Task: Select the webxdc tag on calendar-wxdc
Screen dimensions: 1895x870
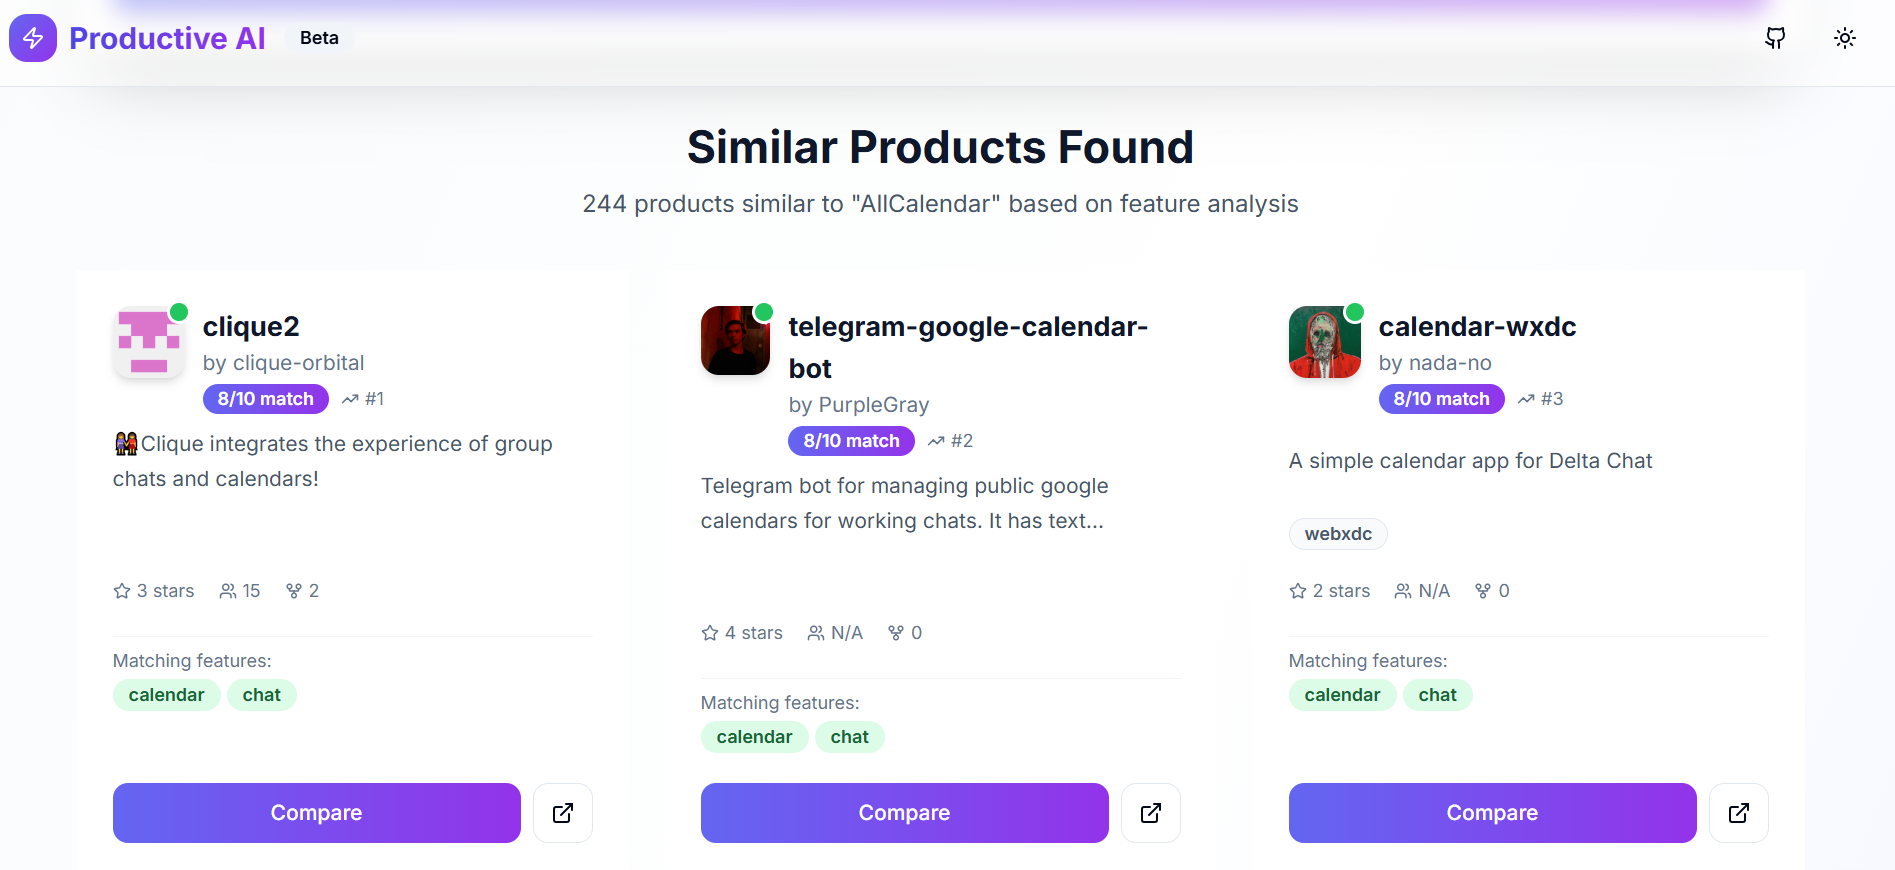Action: click(1338, 534)
